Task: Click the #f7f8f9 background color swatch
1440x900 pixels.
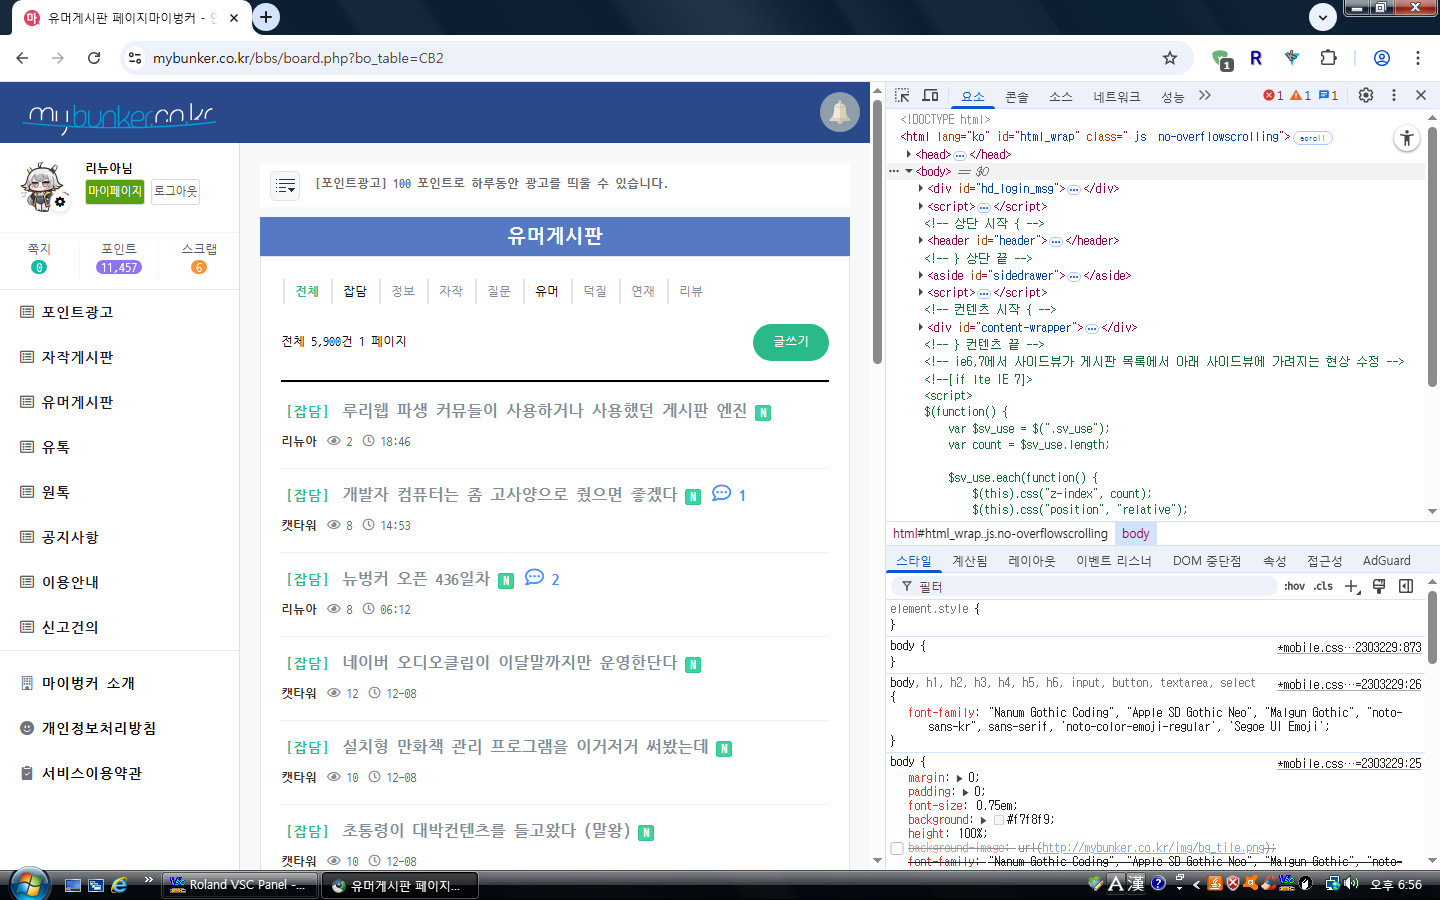Action: click(x=998, y=820)
